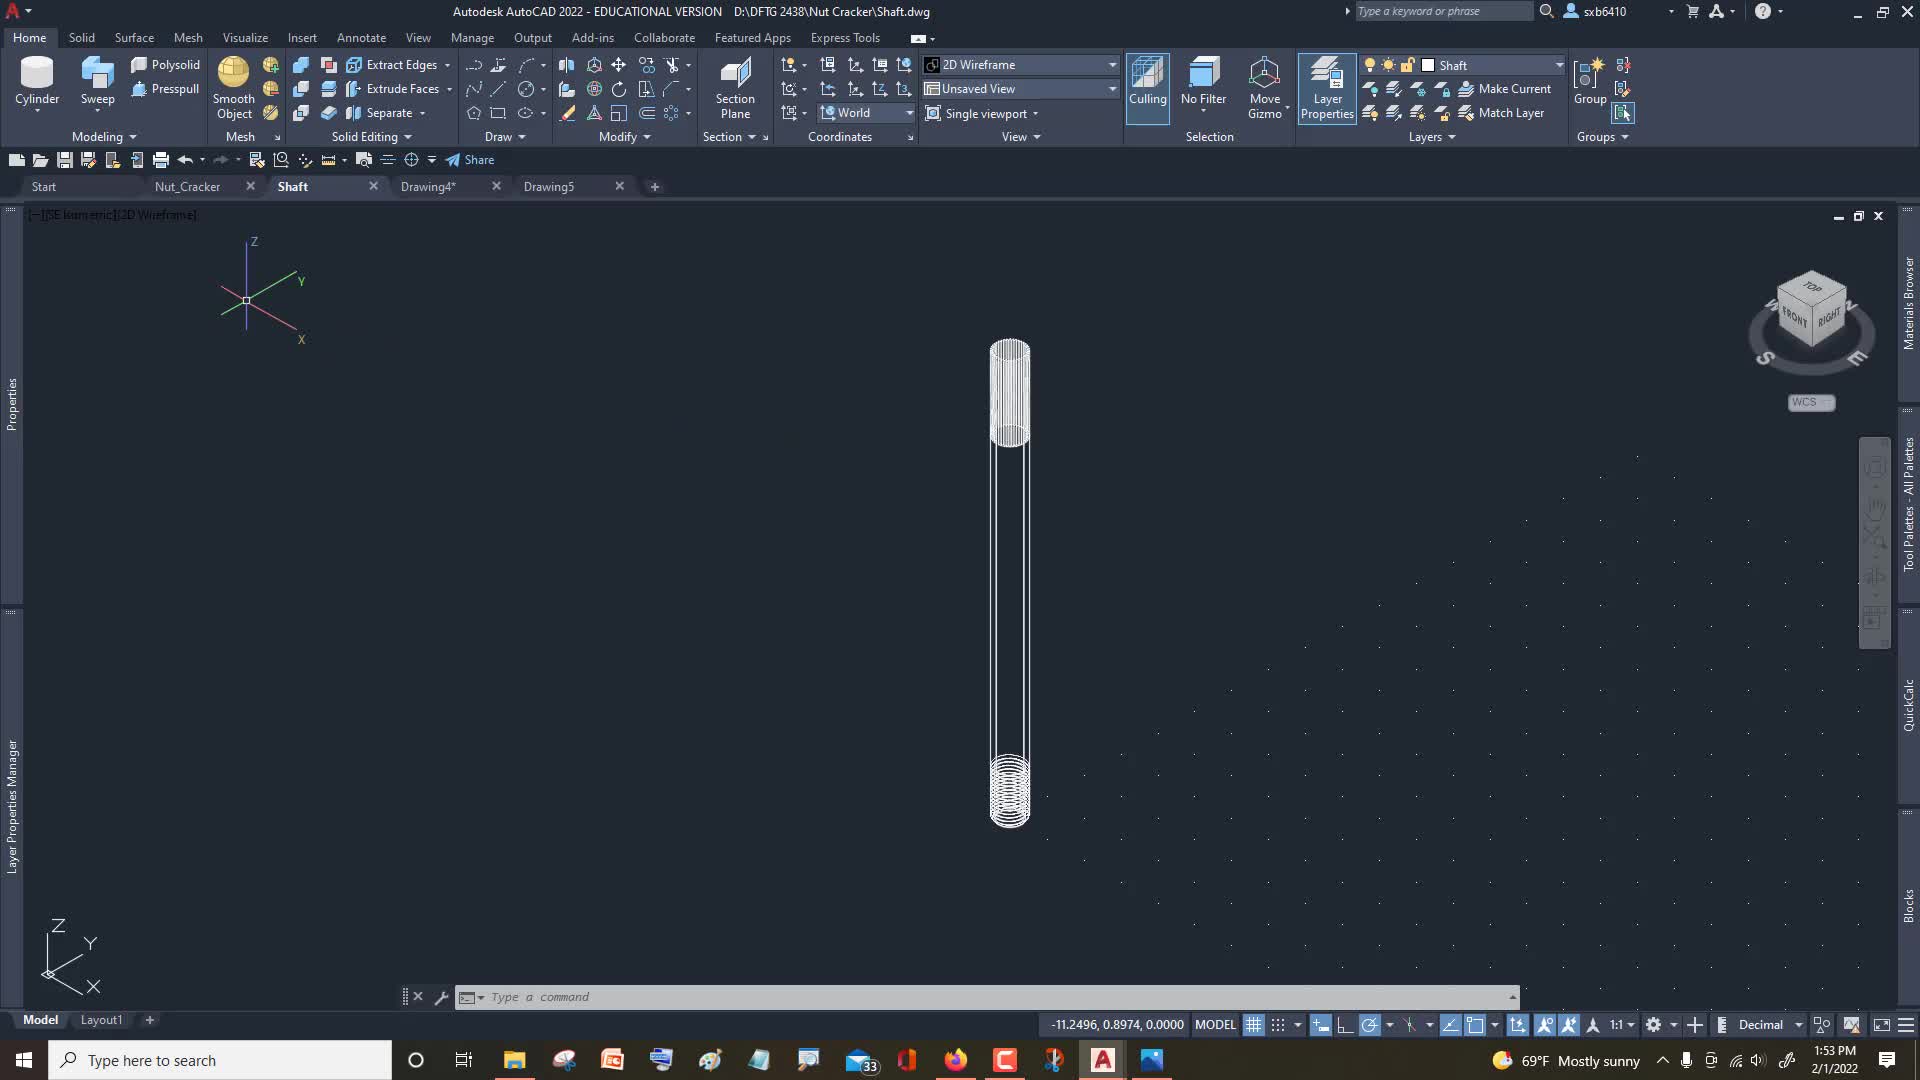Open the 2D Wireframe visual style dropdown

tap(1021, 65)
